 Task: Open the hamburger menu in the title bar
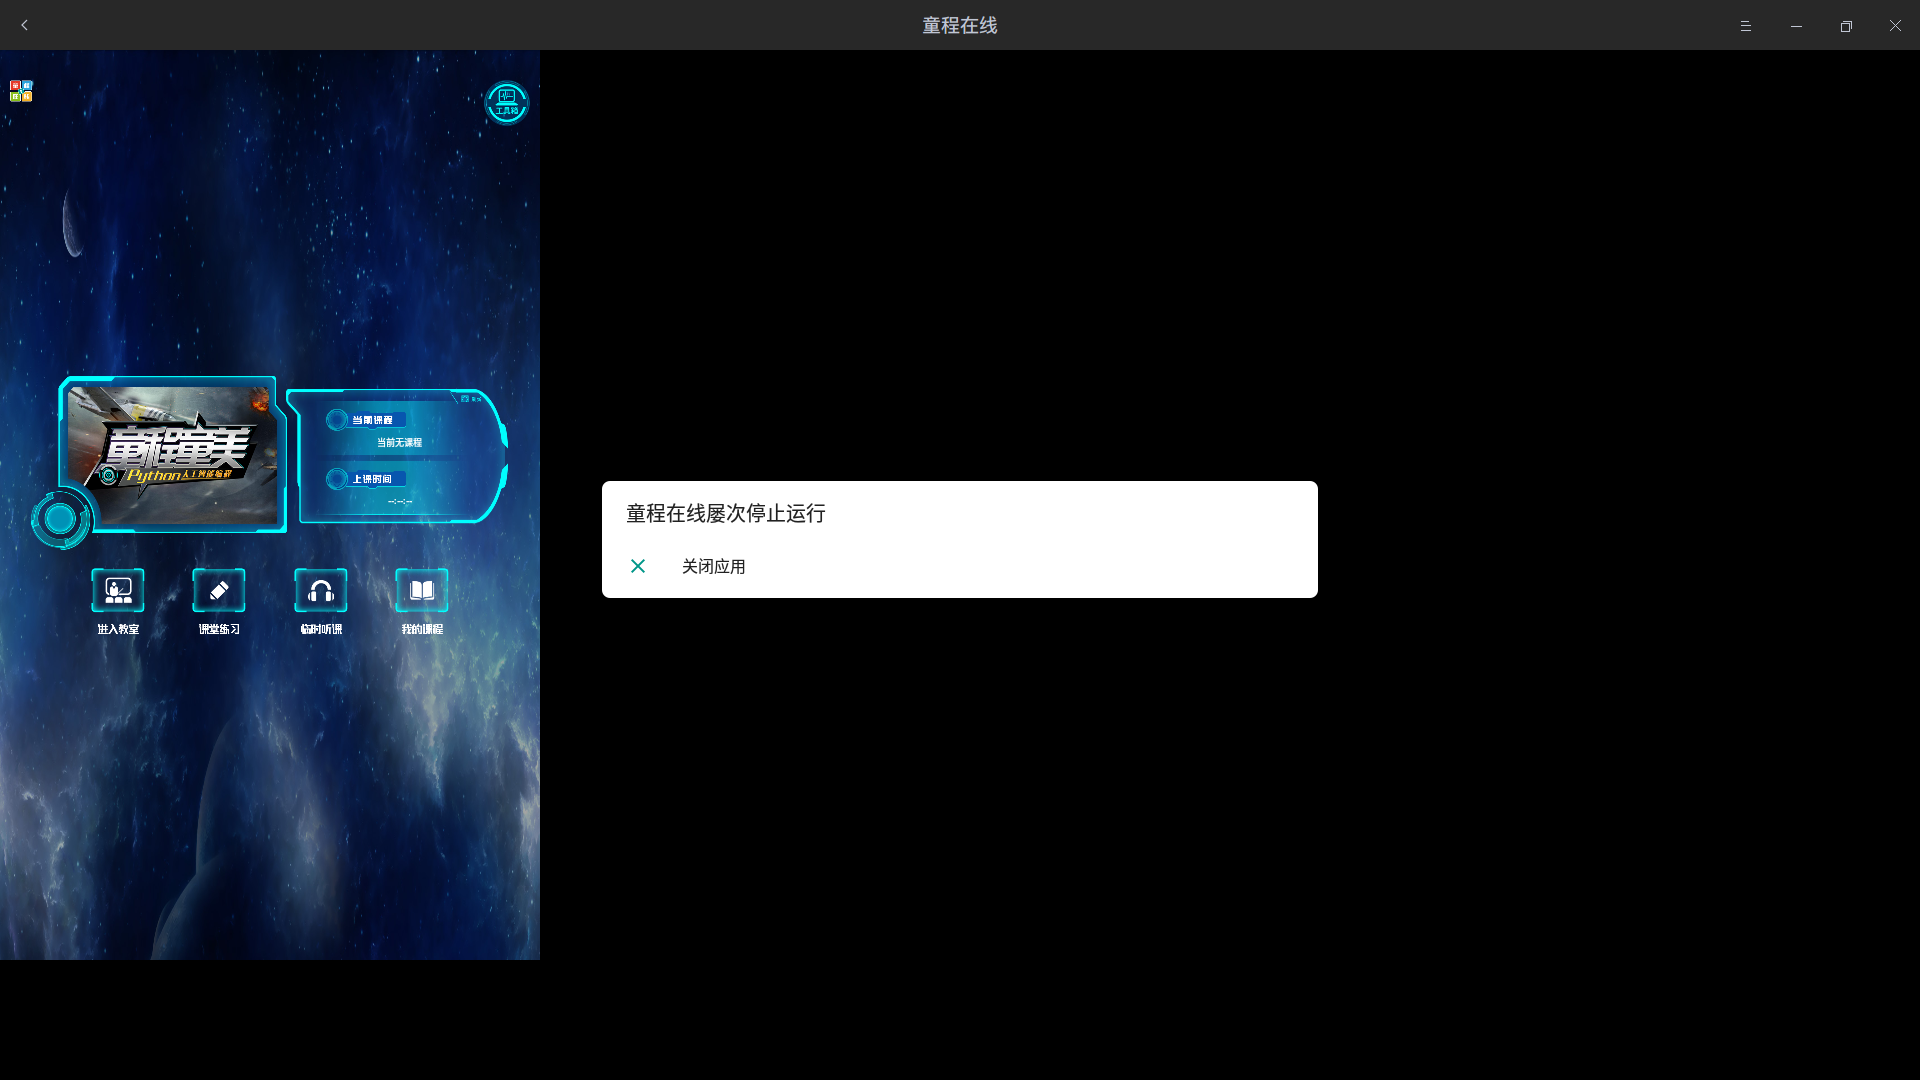(x=1747, y=26)
